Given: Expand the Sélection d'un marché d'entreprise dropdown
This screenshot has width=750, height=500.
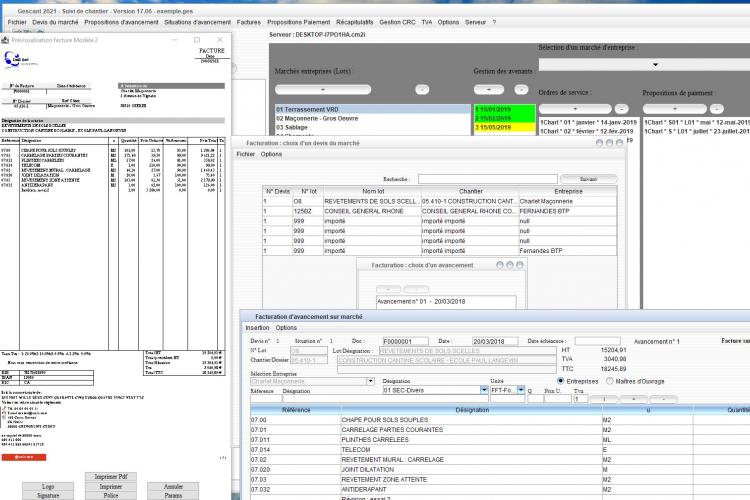Looking at the screenshot, I should tap(655, 65).
